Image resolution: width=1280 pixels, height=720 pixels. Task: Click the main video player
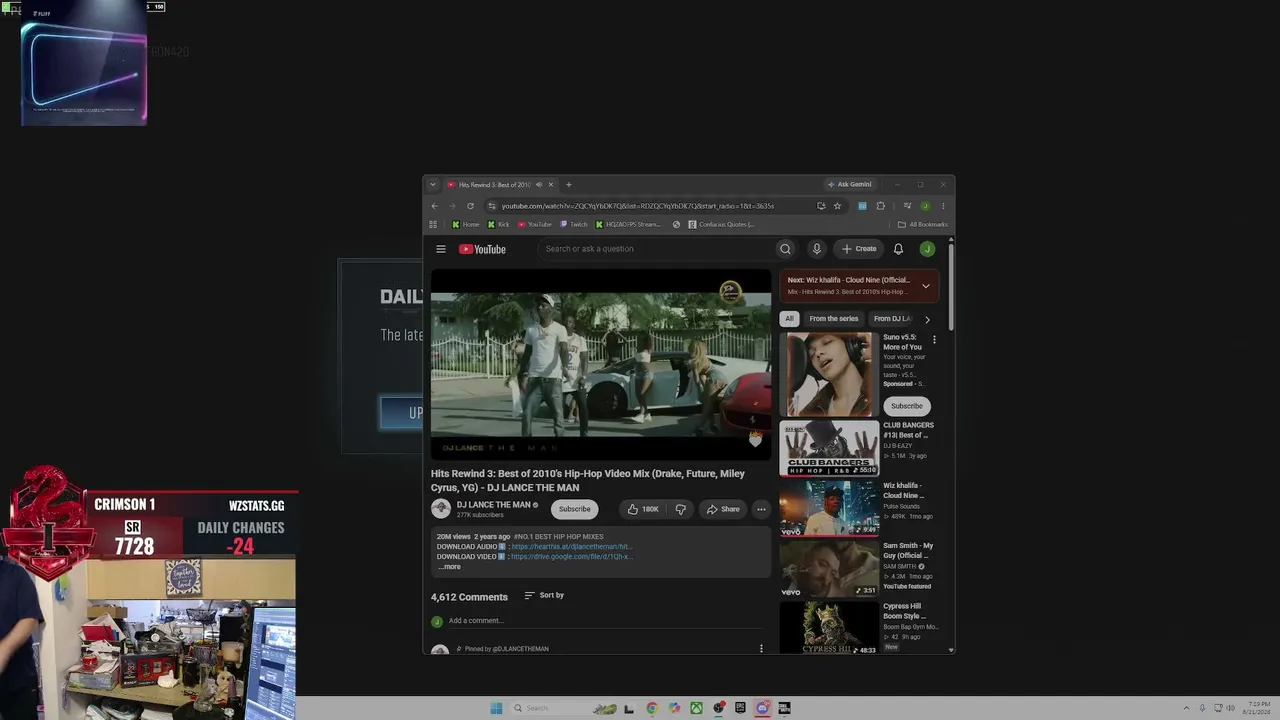pos(601,365)
